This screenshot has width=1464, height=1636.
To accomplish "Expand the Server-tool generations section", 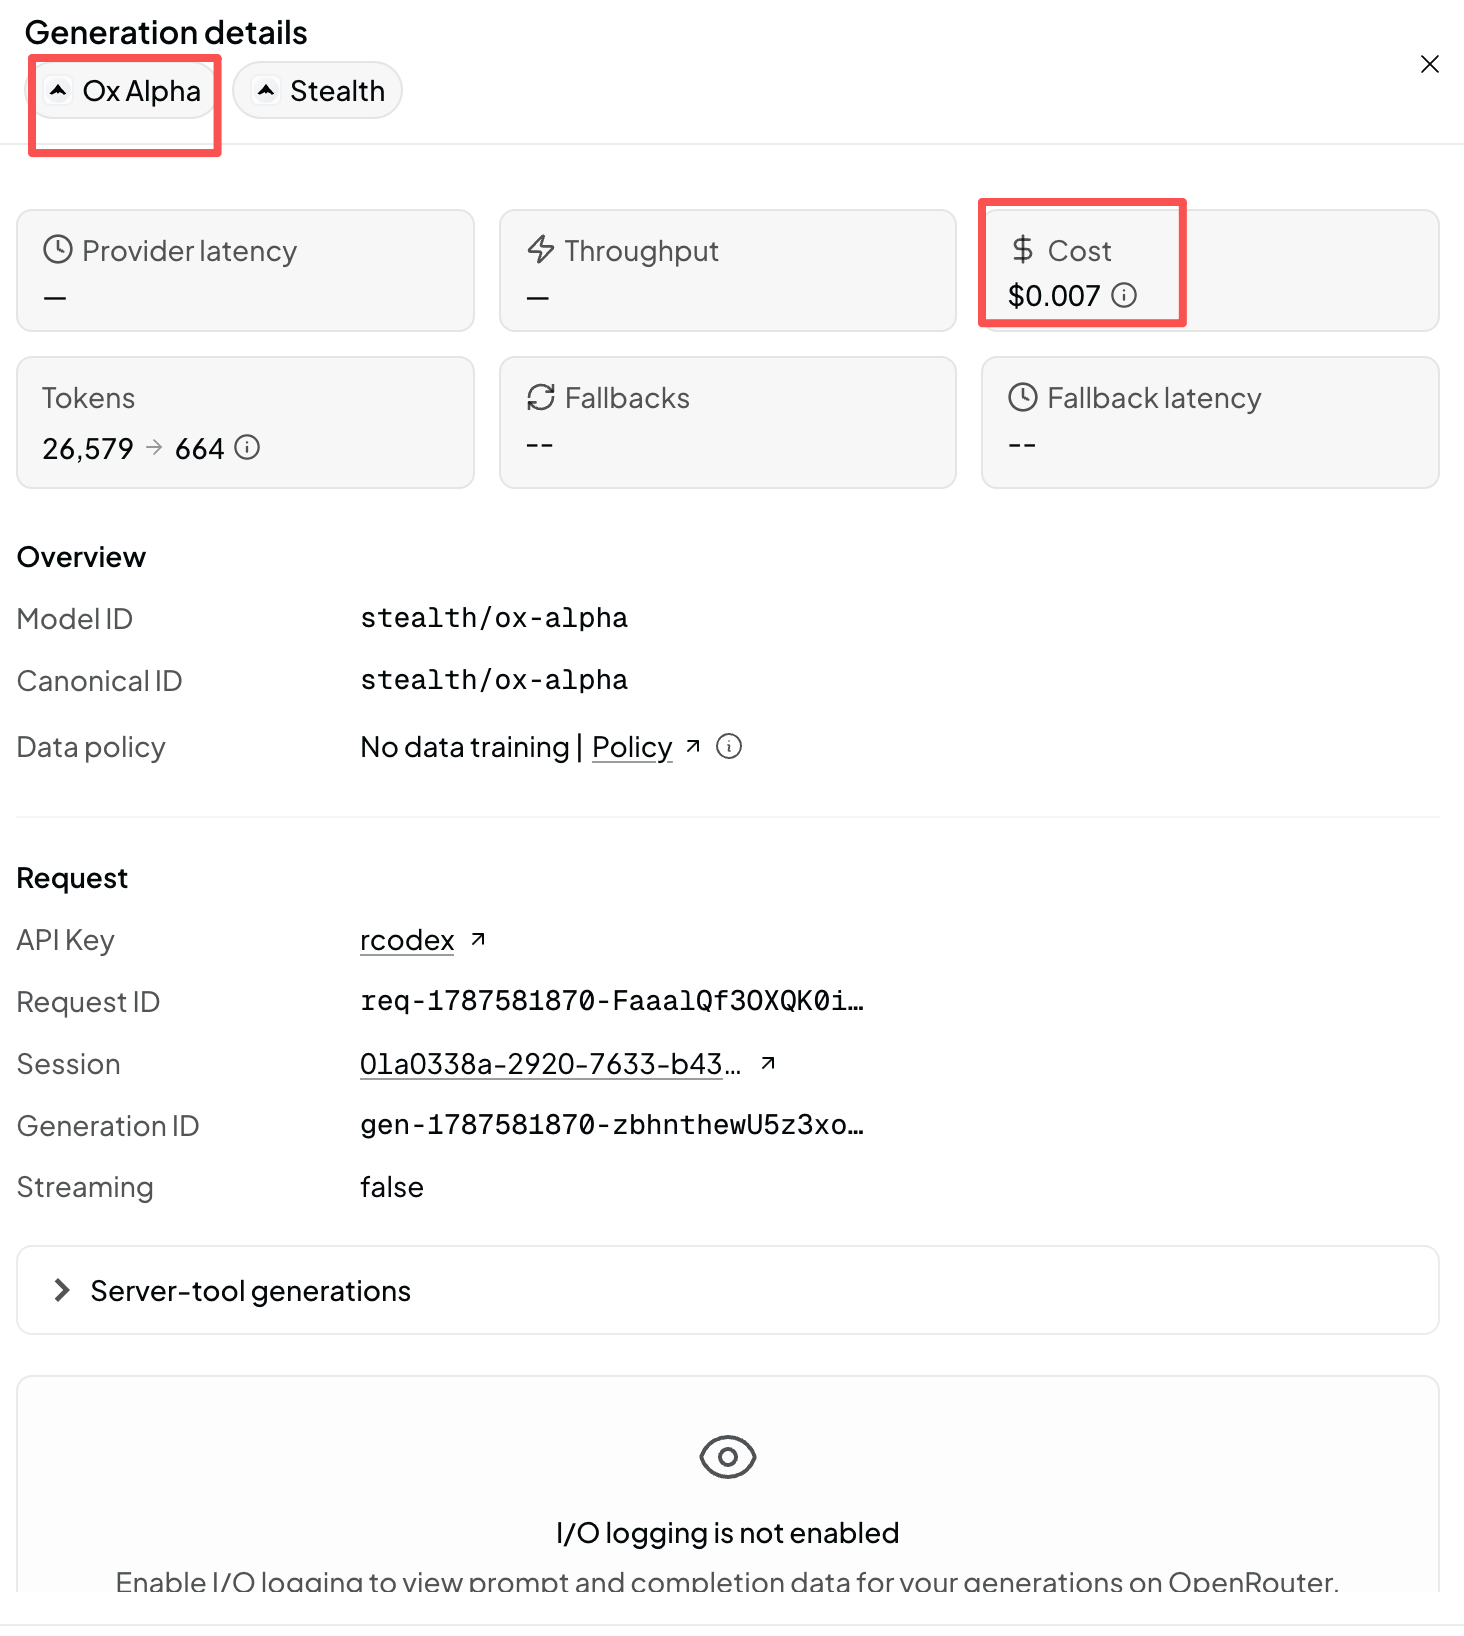I will [x=728, y=1290].
